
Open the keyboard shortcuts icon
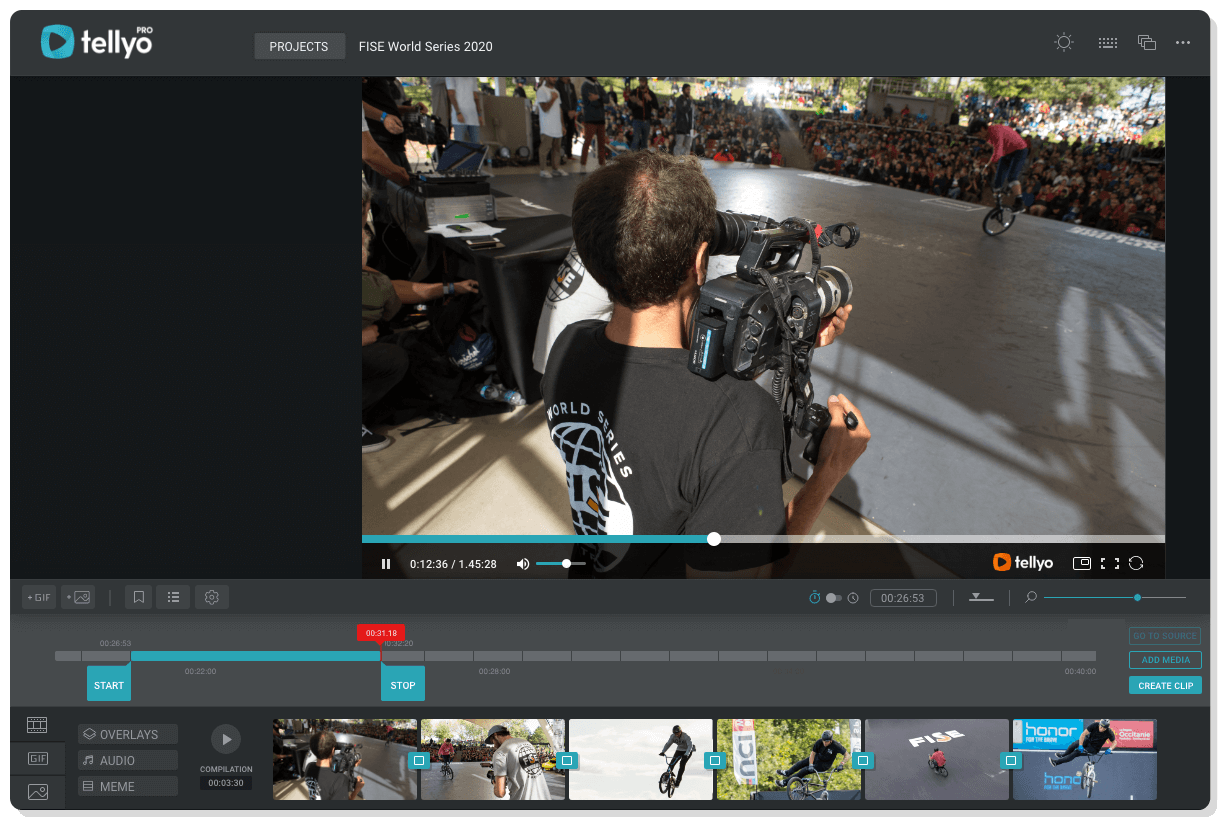point(1107,43)
